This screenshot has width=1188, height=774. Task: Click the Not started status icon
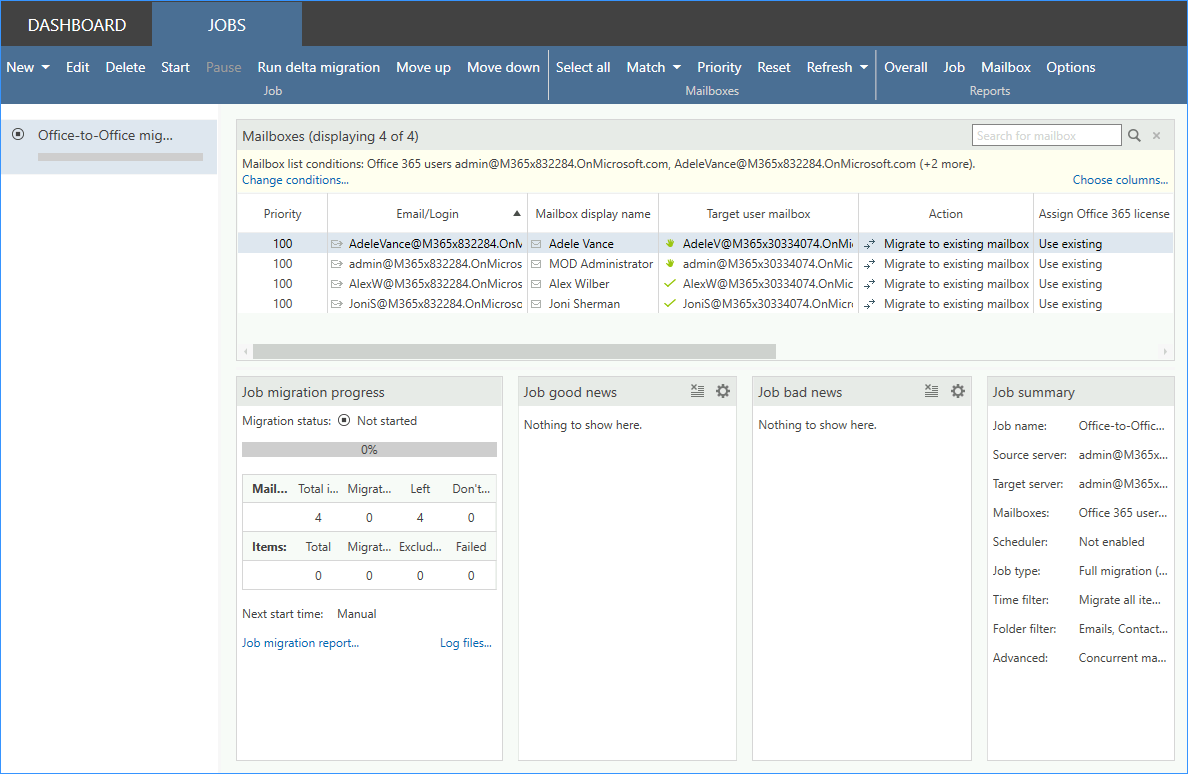point(344,420)
